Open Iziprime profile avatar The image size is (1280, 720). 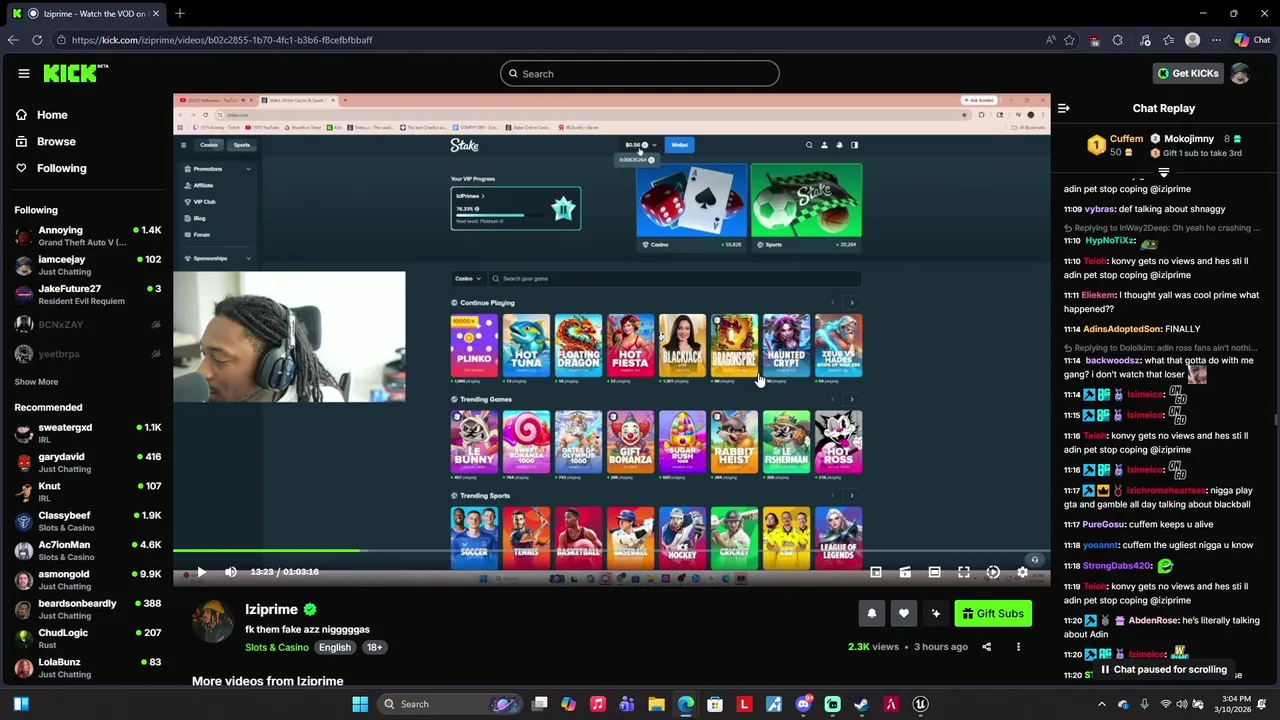(213, 622)
